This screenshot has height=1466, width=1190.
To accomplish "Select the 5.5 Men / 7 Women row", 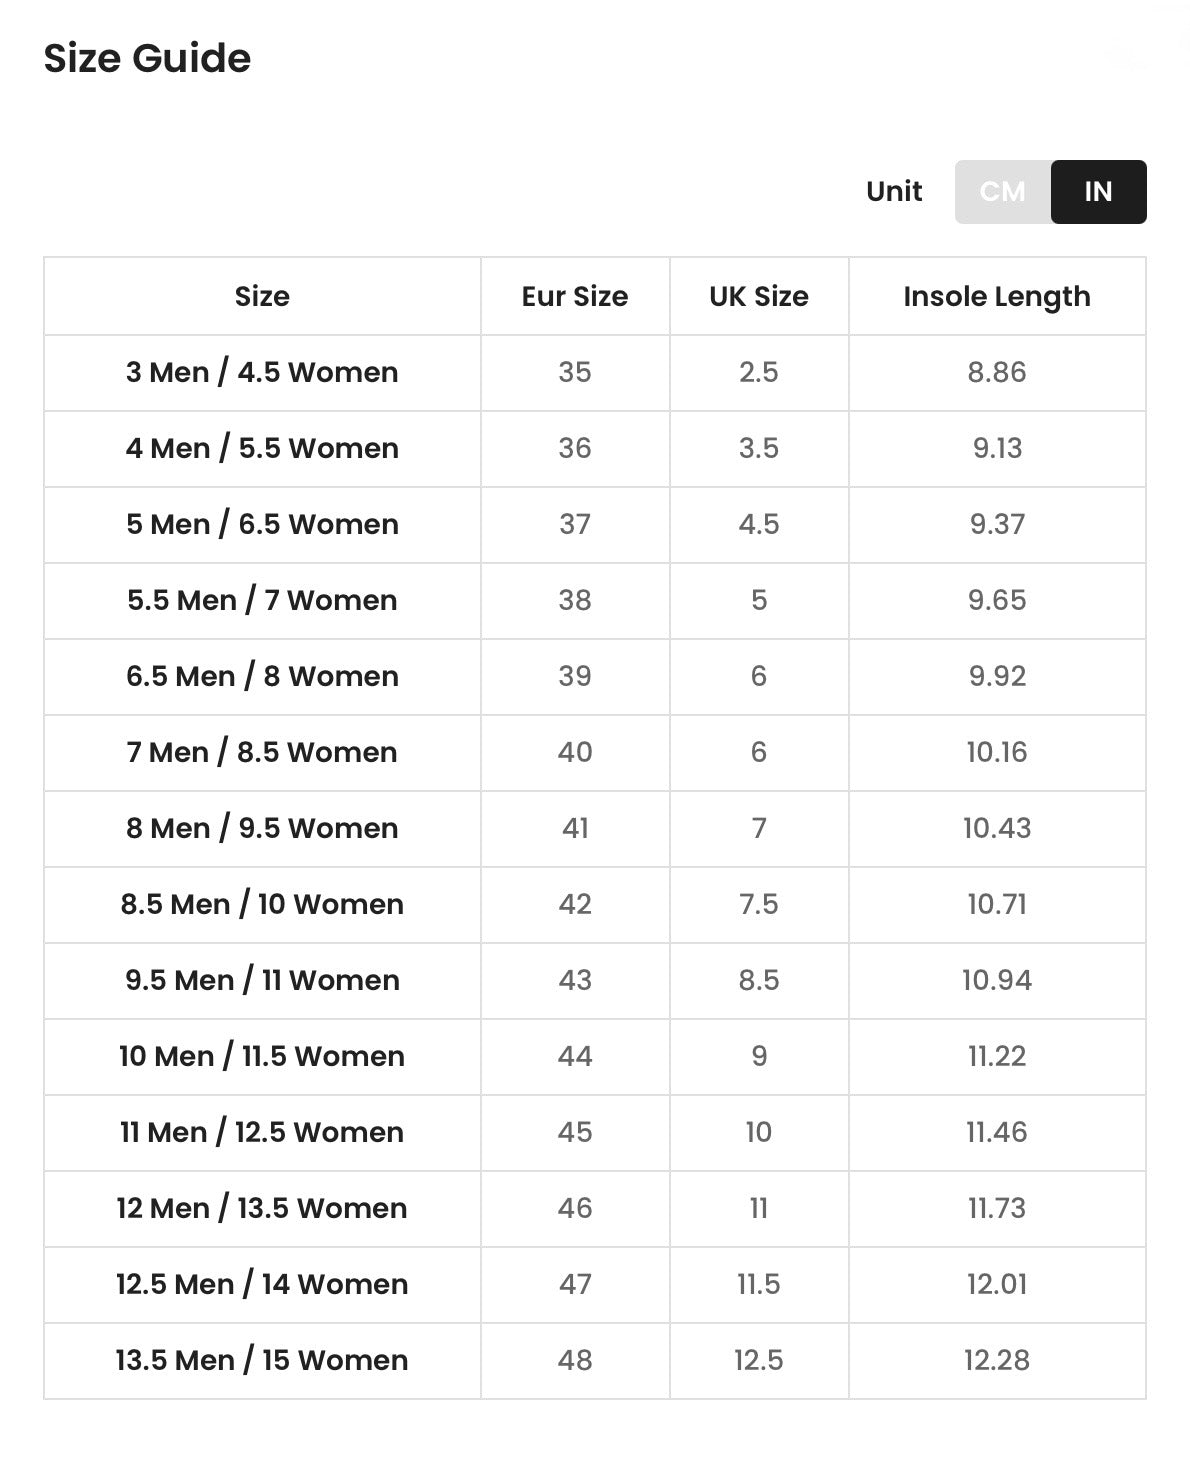I will coord(595,601).
